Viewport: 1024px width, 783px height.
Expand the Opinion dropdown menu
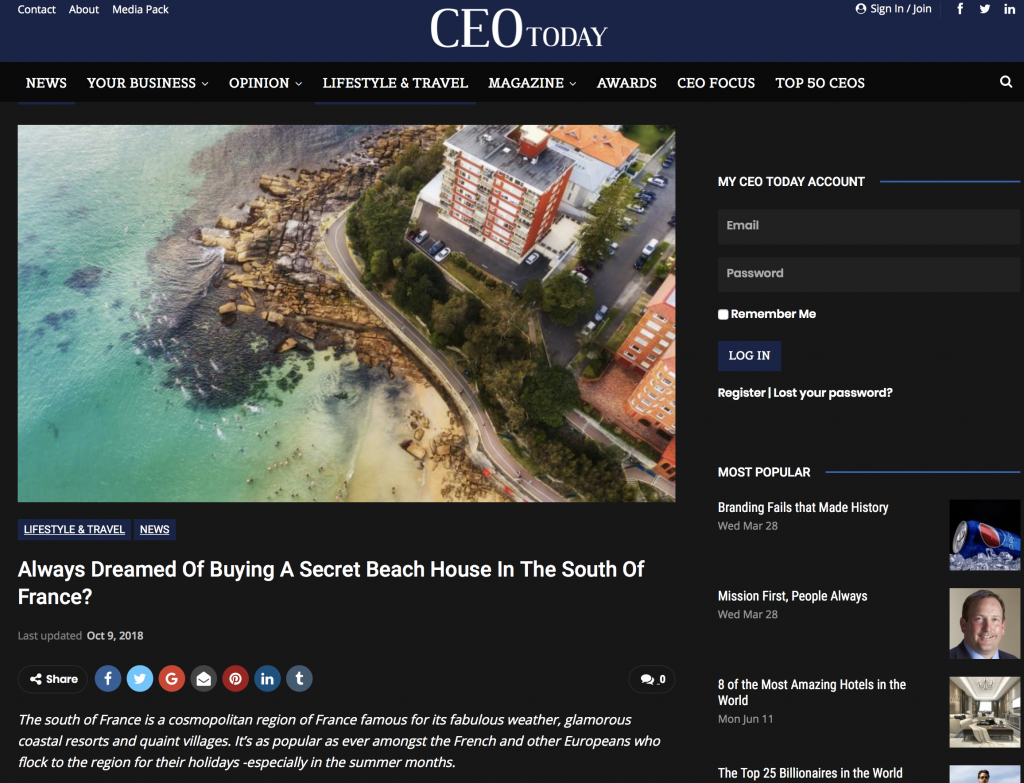[265, 83]
